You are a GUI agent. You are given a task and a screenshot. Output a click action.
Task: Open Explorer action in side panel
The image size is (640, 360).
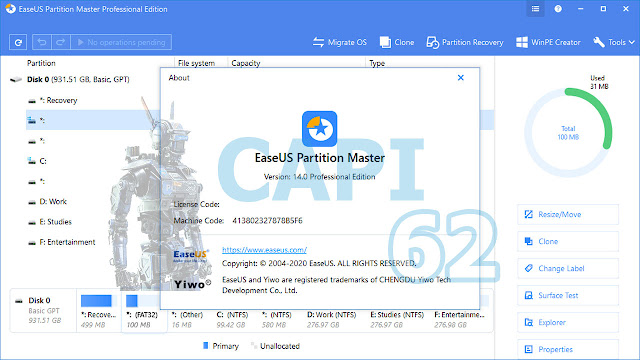point(568,322)
